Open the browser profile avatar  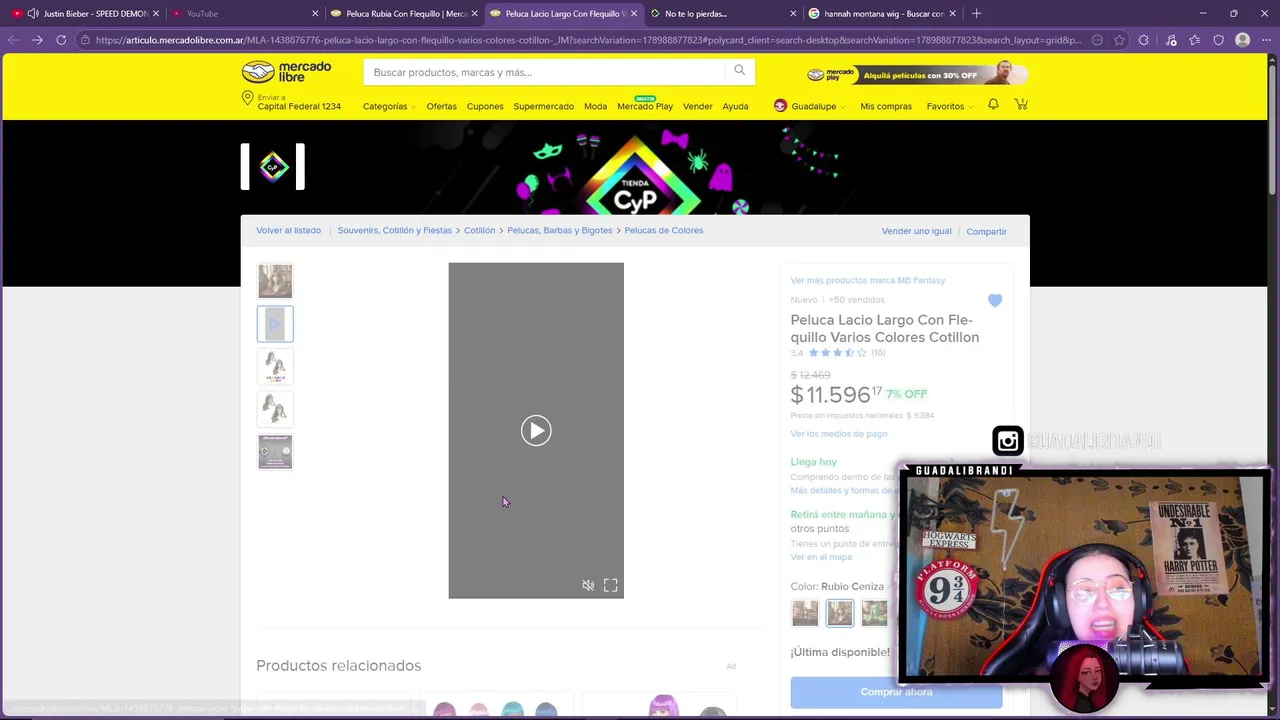[x=1242, y=40]
